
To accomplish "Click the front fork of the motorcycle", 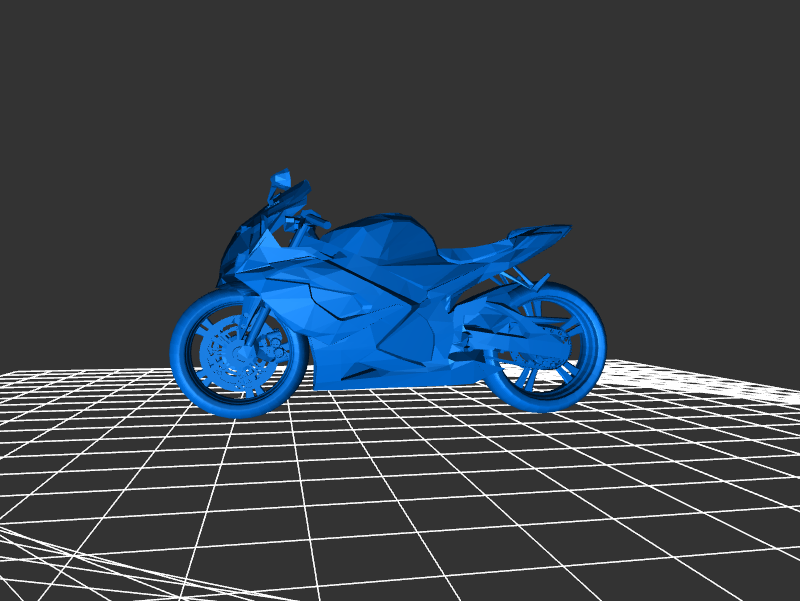I will pyautogui.click(x=257, y=318).
